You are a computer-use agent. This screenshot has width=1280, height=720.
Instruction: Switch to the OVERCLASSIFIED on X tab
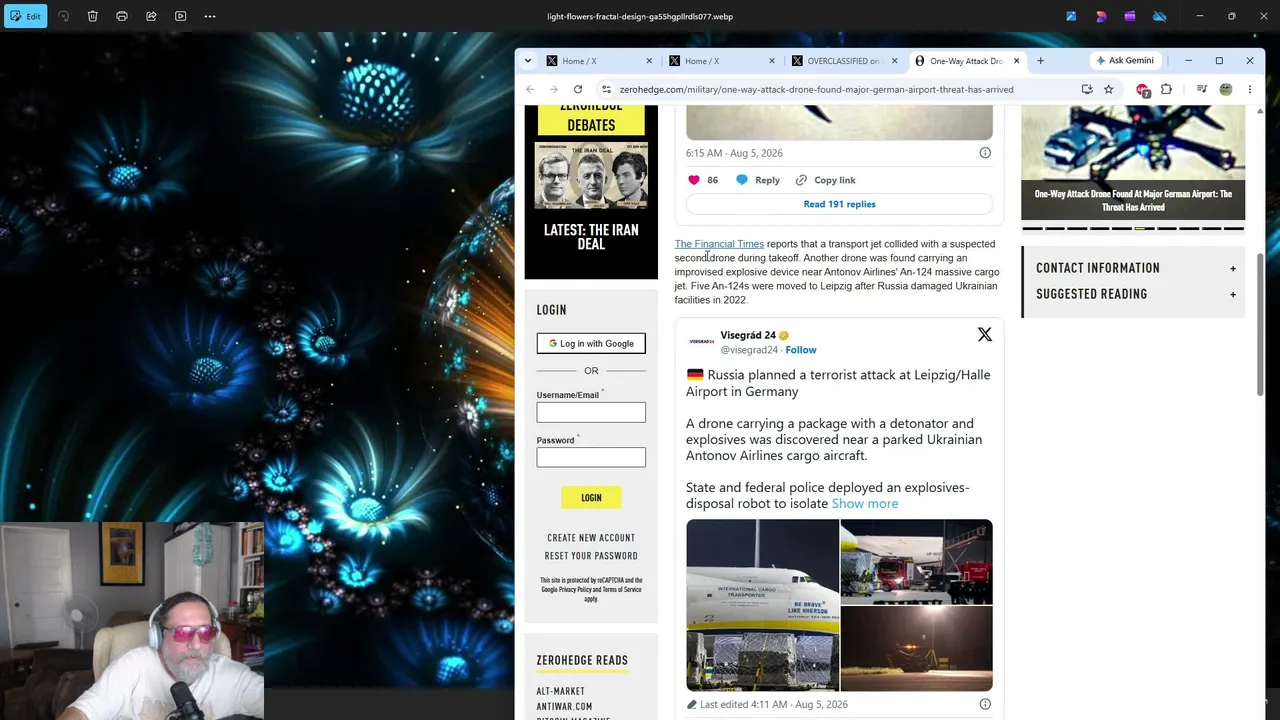point(844,61)
